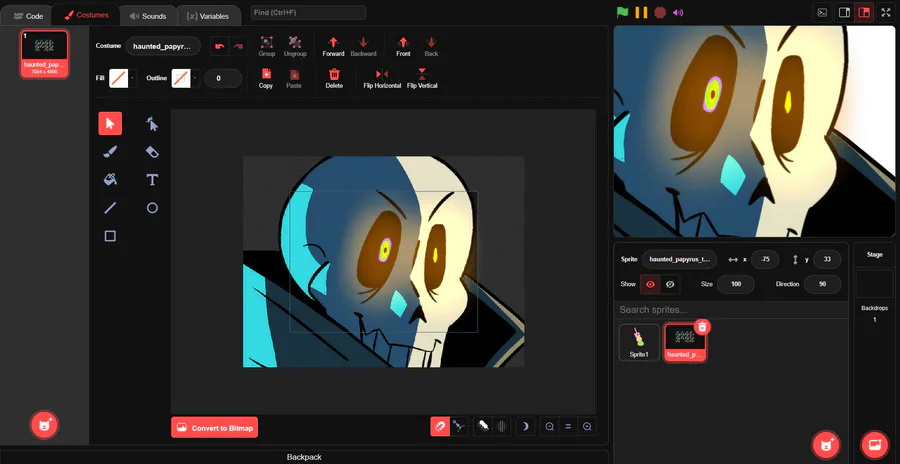This screenshot has height=464, width=900.
Task: Open the Code tab
Action: (28, 16)
